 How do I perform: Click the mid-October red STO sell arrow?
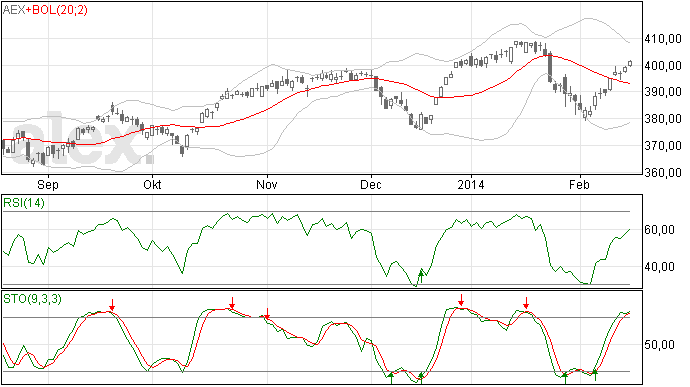[x=232, y=302]
